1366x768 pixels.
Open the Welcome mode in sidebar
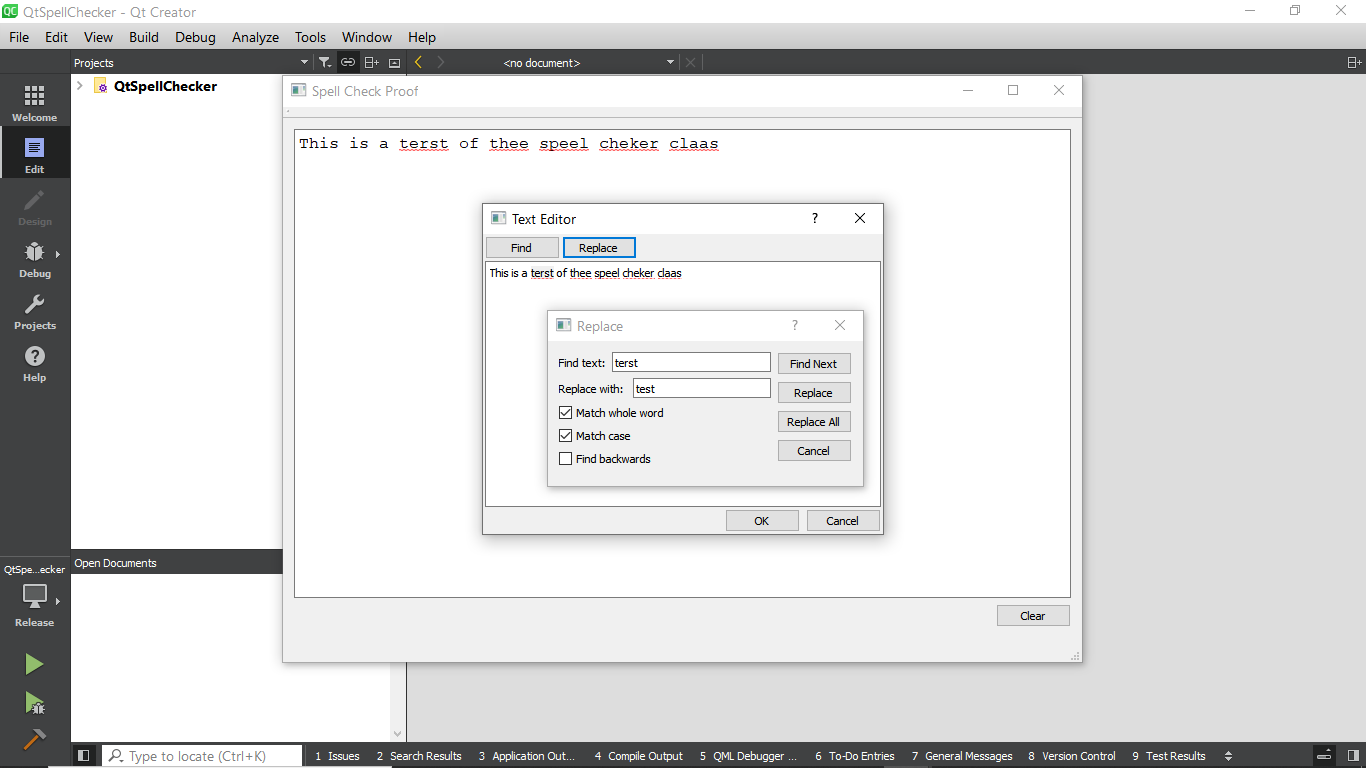[x=34, y=102]
